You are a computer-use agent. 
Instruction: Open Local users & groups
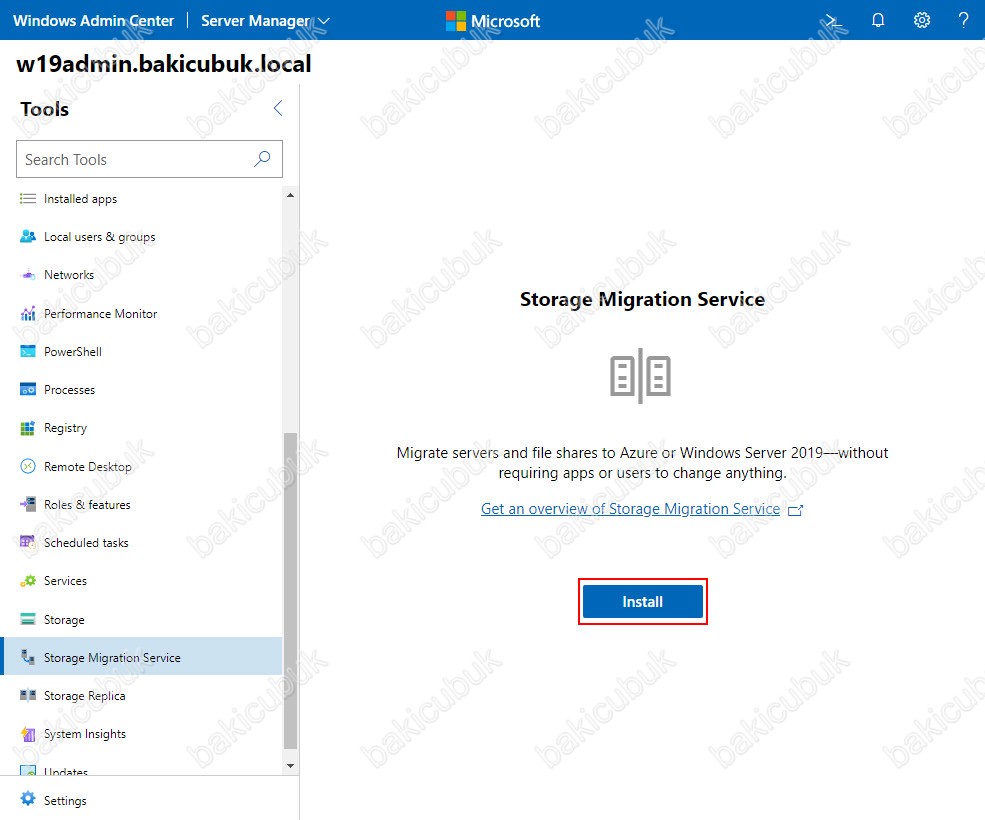click(99, 237)
